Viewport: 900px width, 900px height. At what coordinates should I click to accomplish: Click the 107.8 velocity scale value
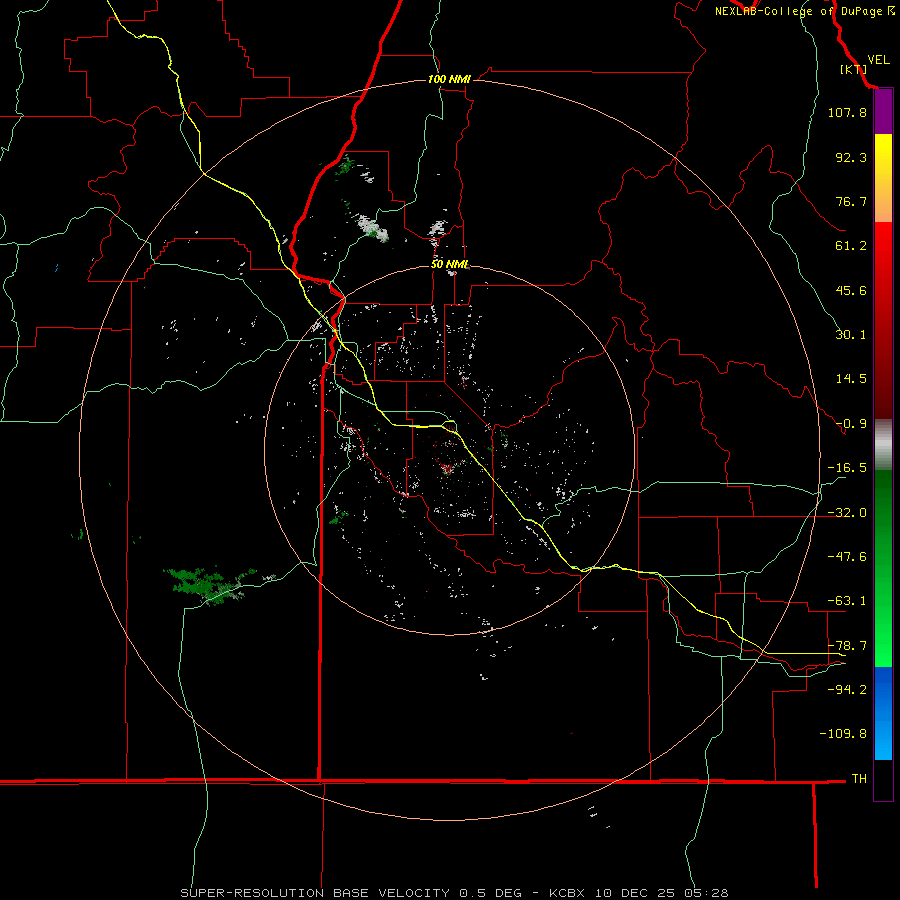pyautogui.click(x=847, y=112)
